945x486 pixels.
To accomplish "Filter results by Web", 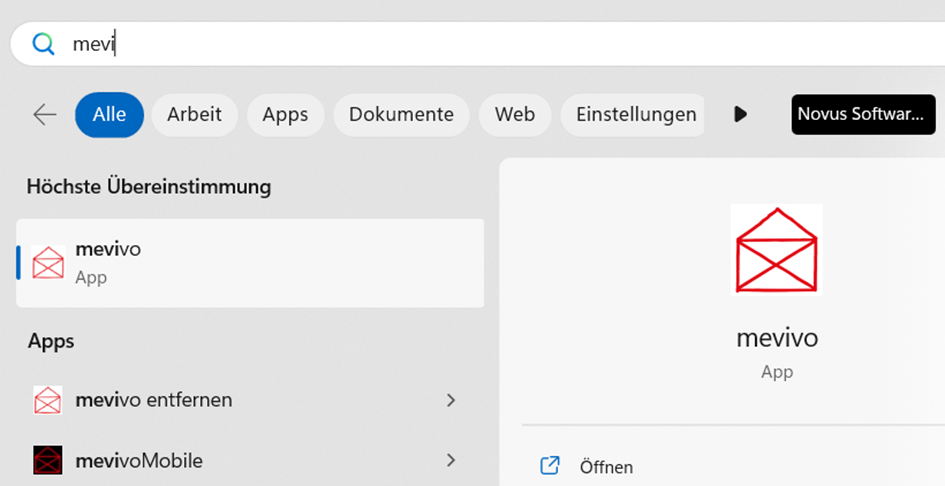I will (x=514, y=115).
